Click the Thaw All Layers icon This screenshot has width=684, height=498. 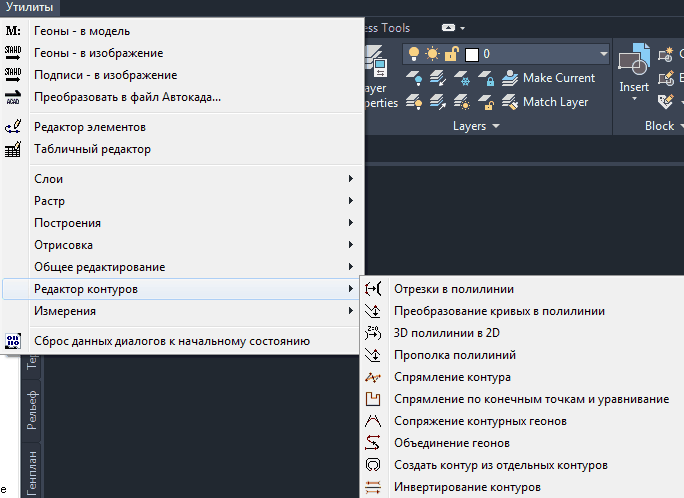click(462, 102)
